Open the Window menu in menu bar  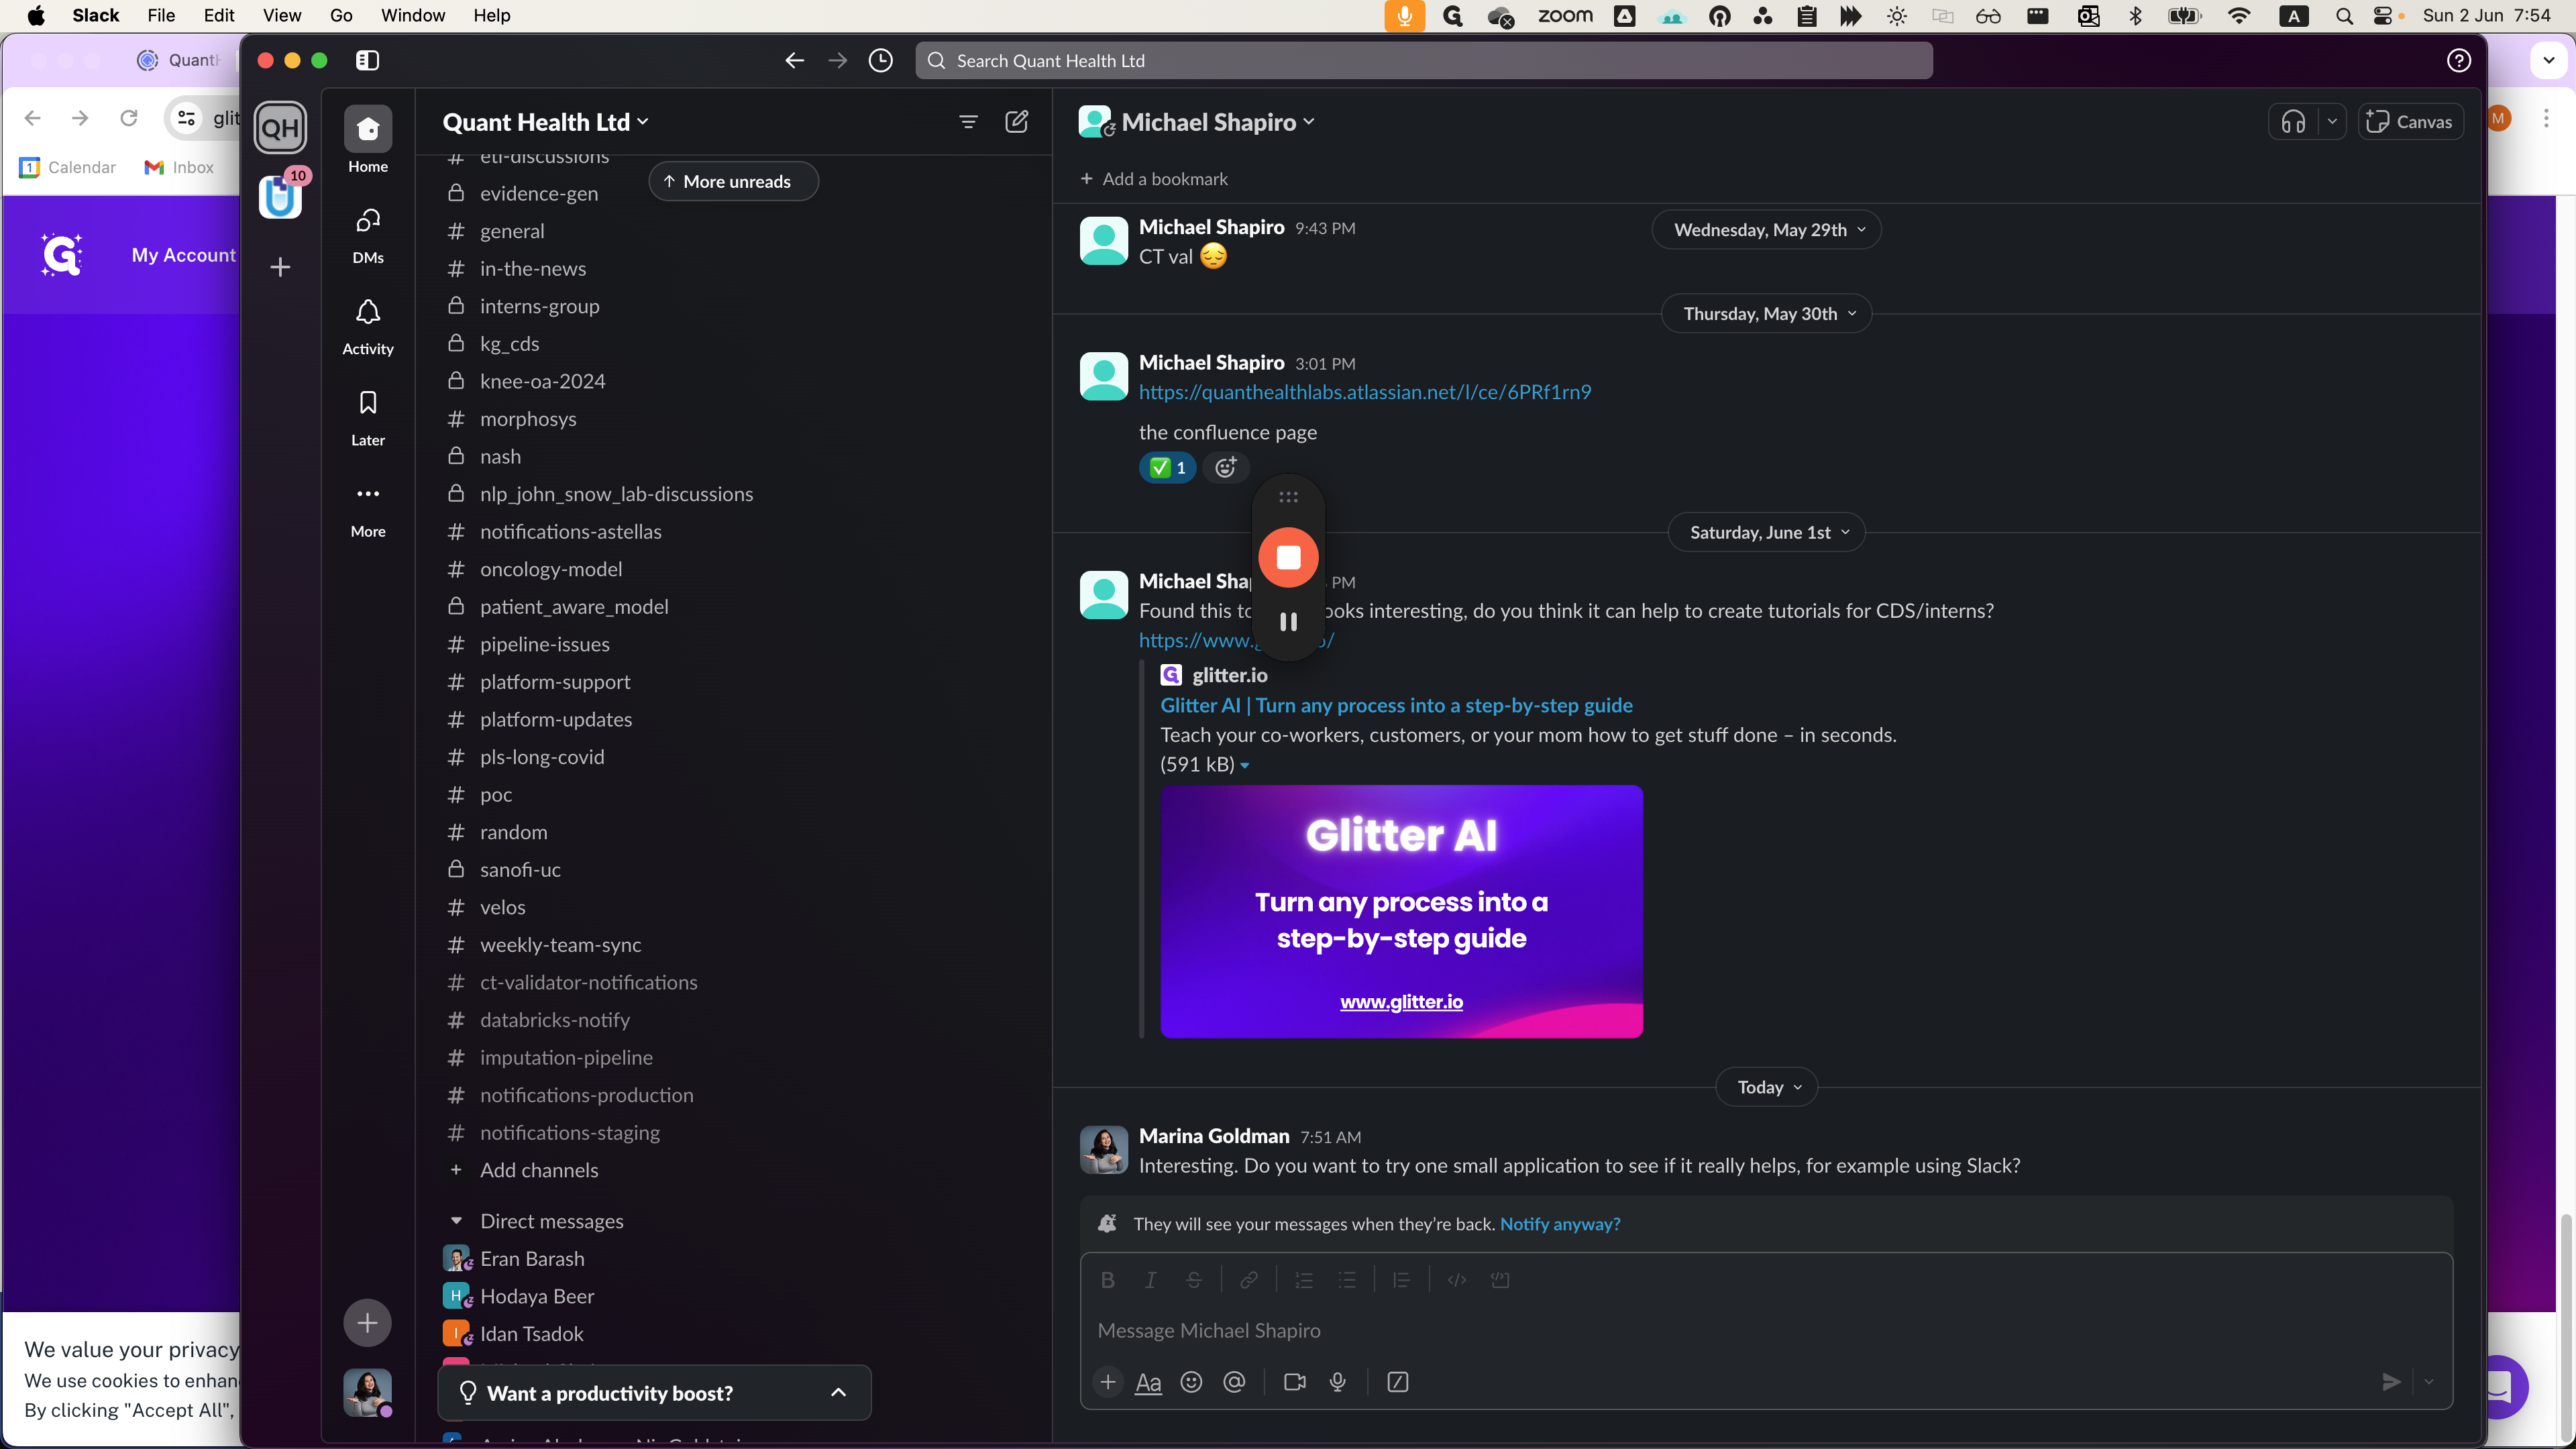[412, 15]
